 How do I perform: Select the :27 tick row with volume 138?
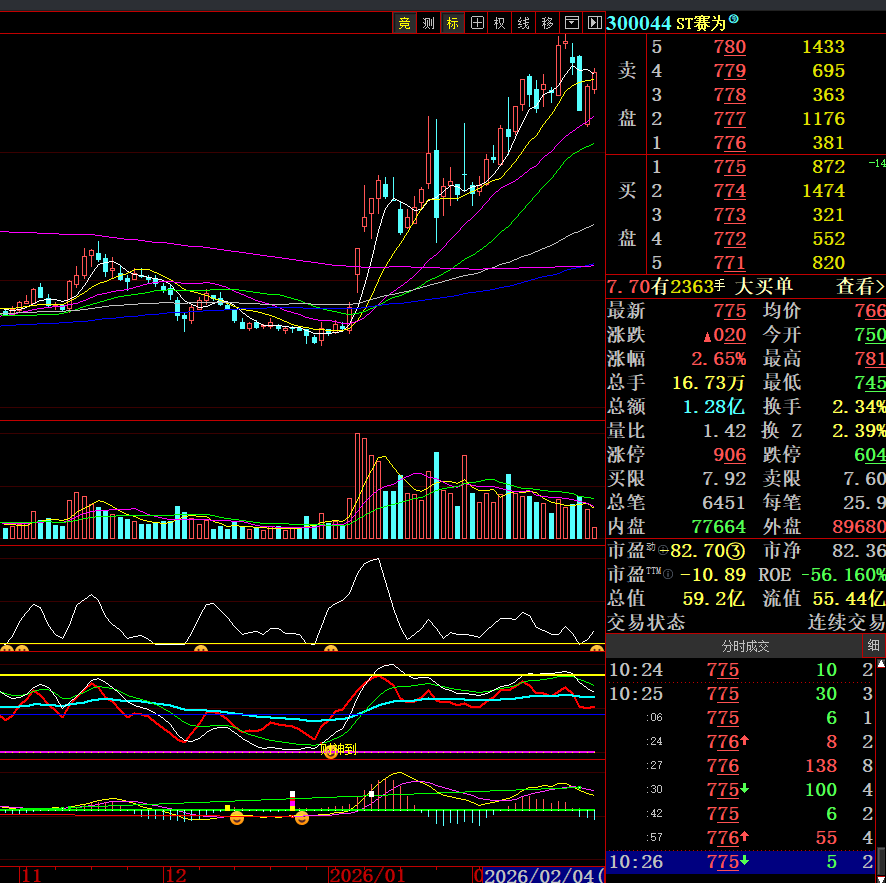(741, 766)
